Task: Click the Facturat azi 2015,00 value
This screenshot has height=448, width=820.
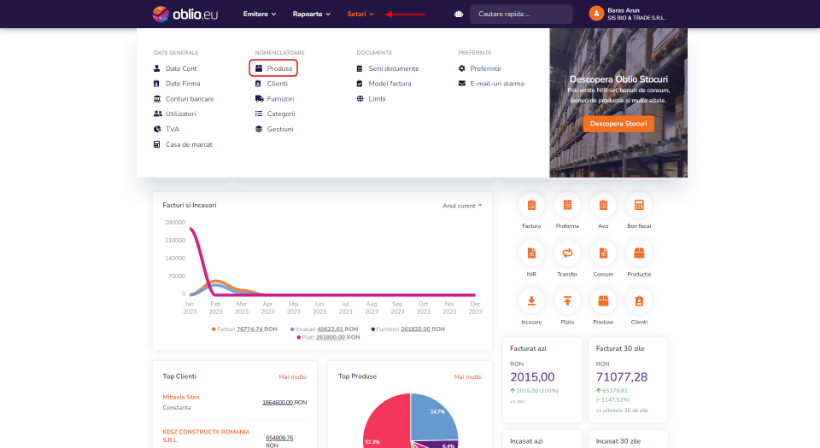Action: tap(532, 377)
